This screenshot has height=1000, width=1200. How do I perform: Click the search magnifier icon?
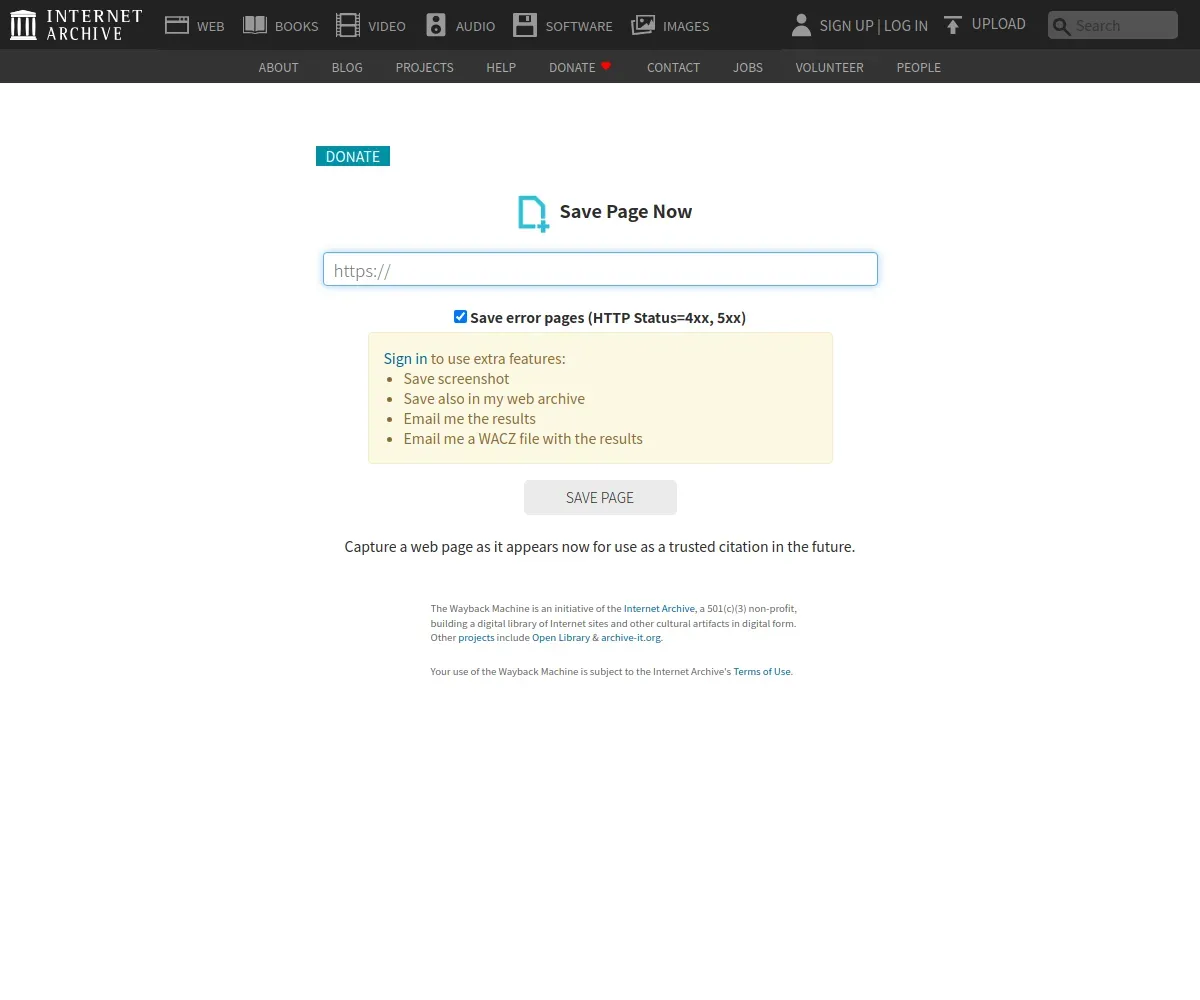(1062, 26)
